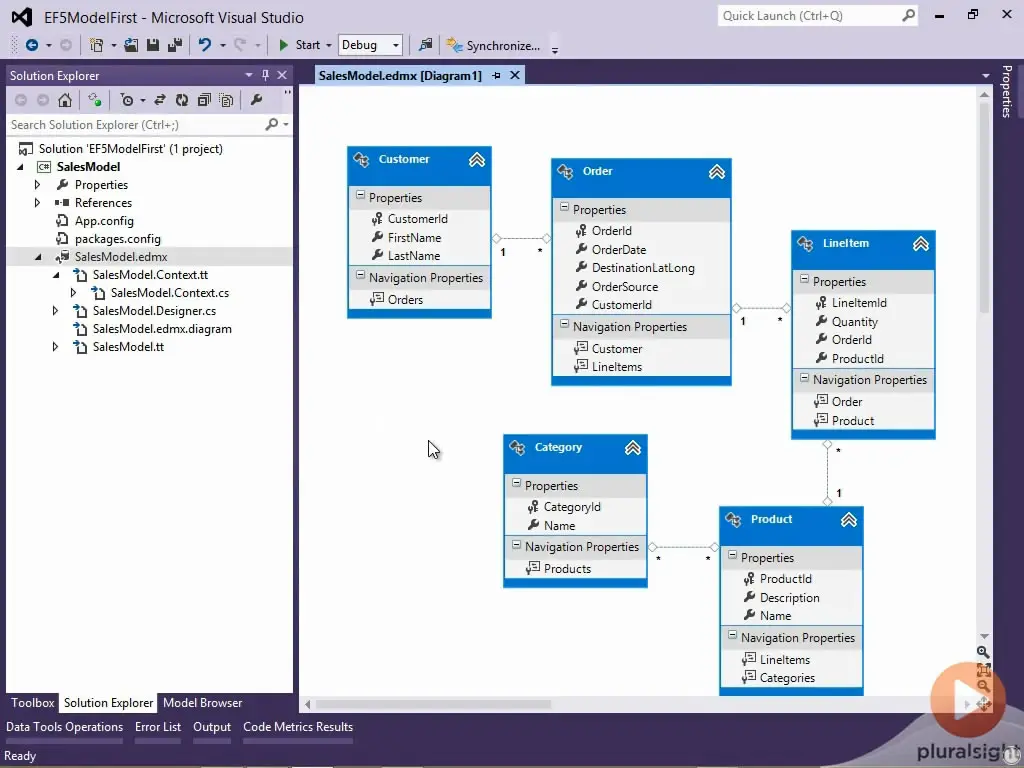Collapse LineItem Properties section

point(805,280)
